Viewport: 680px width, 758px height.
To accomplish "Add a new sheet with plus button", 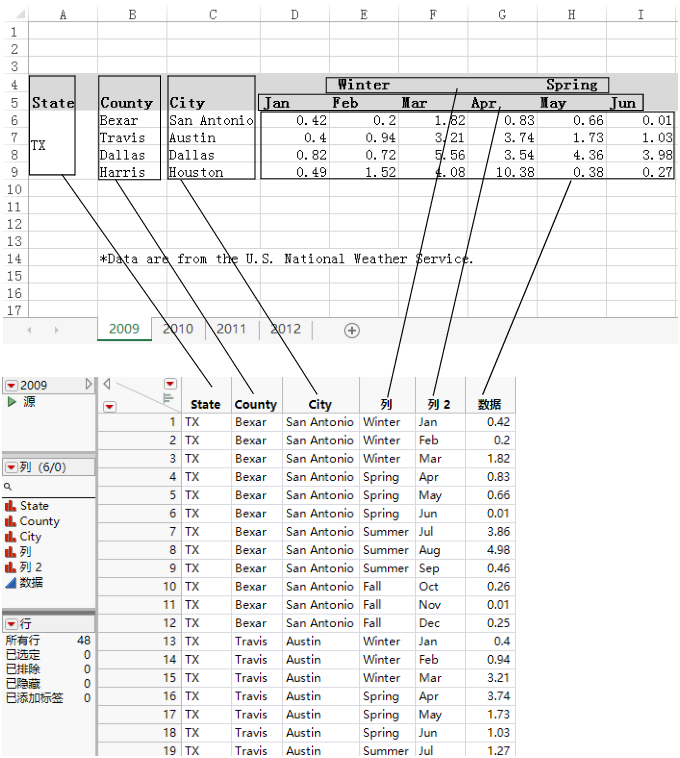I will point(352,330).
